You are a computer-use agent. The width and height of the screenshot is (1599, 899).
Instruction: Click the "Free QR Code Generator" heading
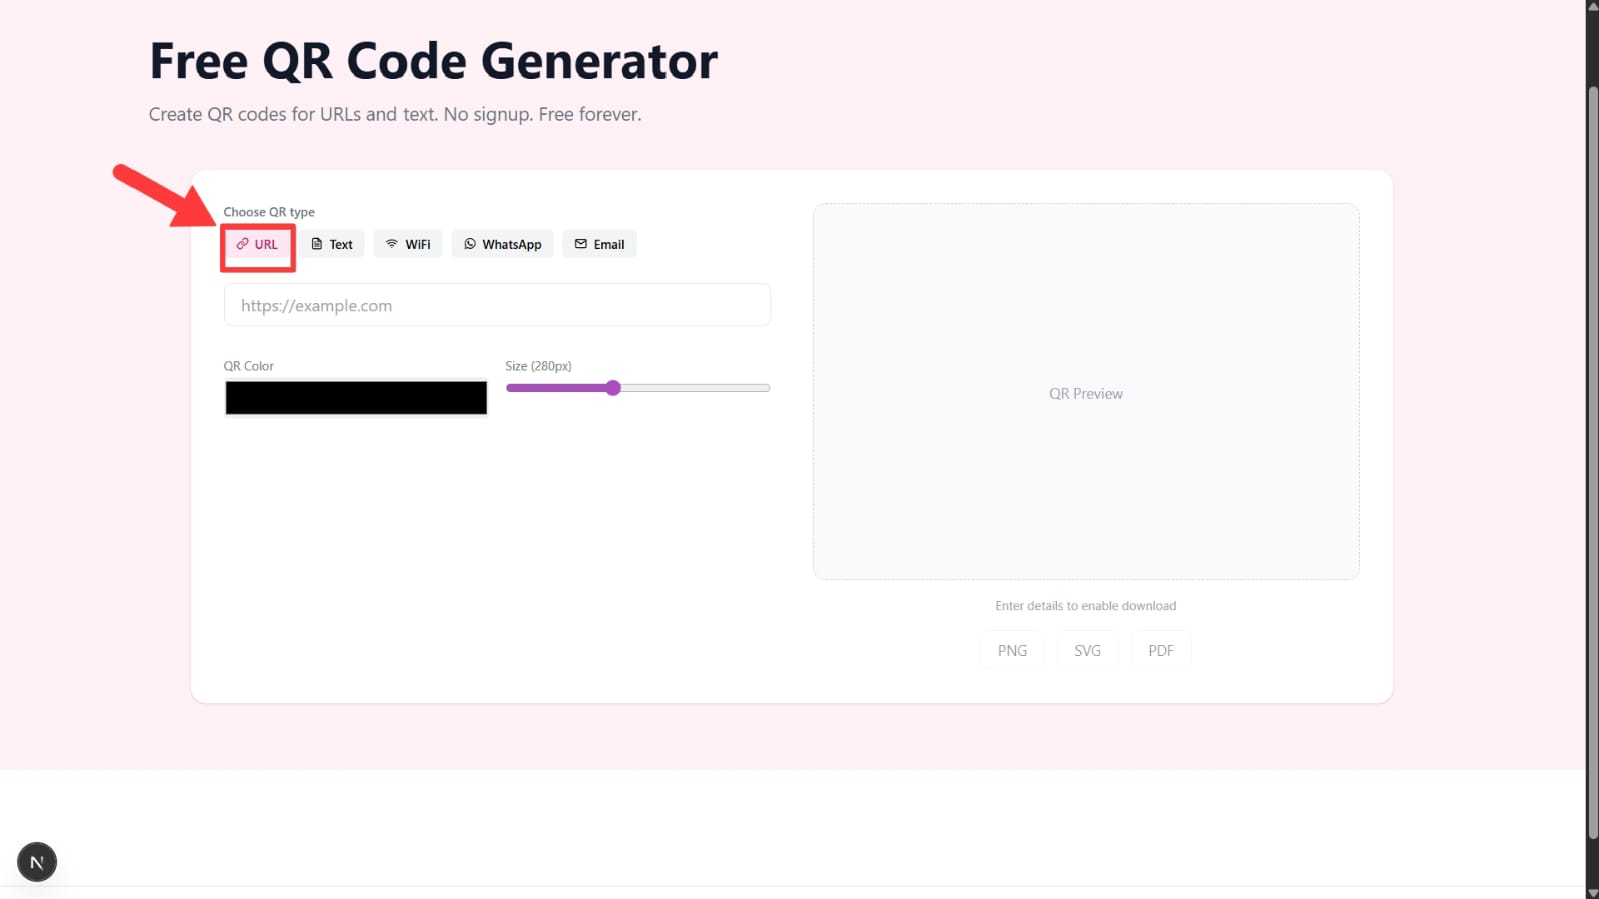433,61
